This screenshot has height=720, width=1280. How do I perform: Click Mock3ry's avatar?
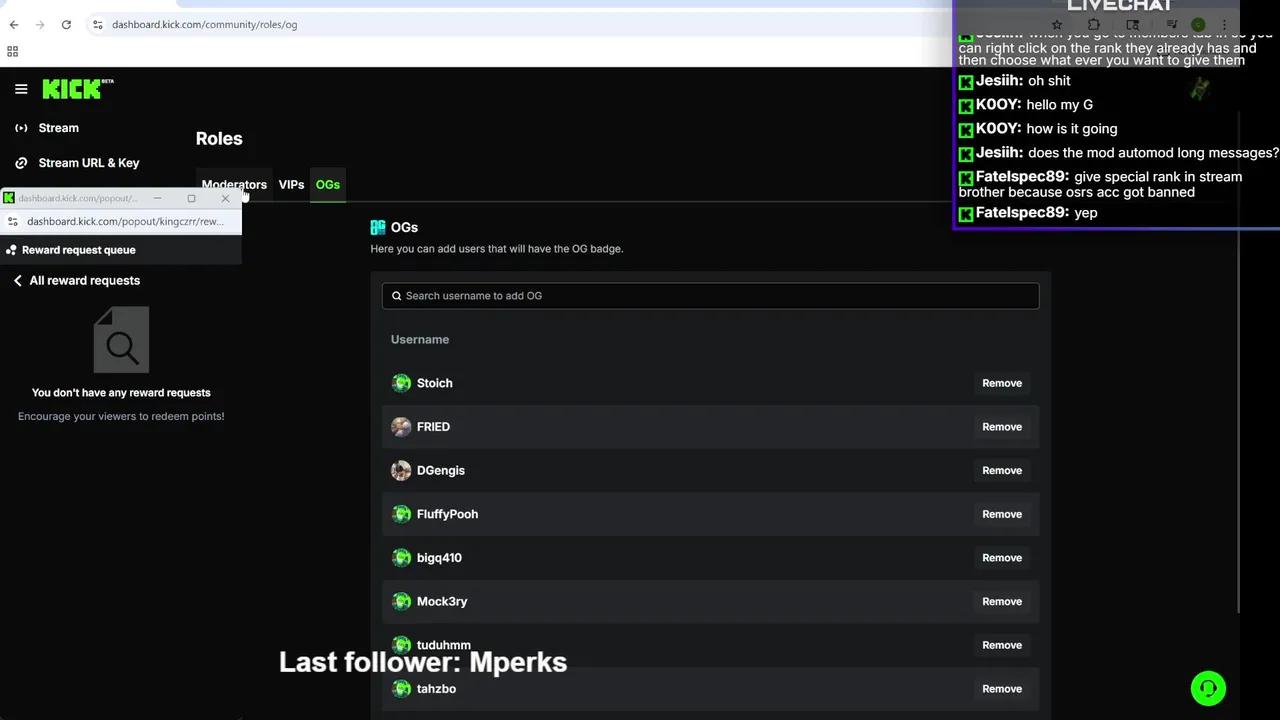coord(401,601)
